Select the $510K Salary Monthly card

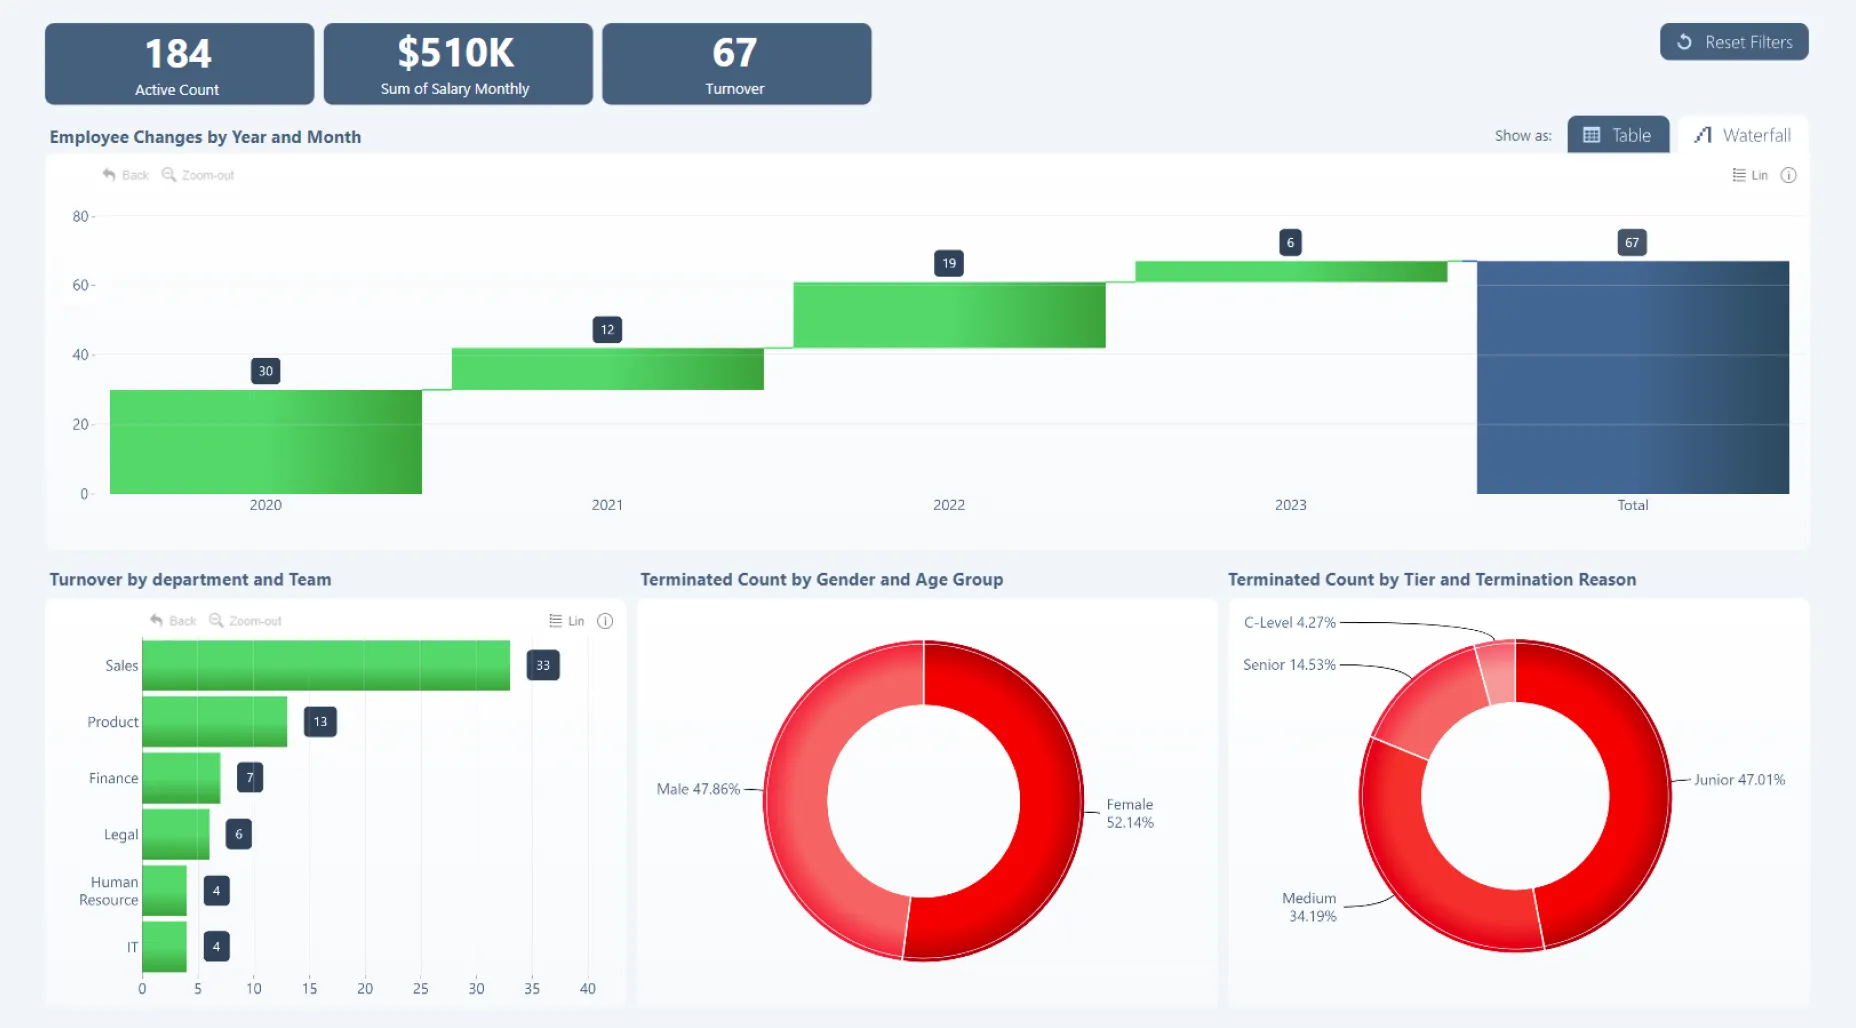(457, 64)
